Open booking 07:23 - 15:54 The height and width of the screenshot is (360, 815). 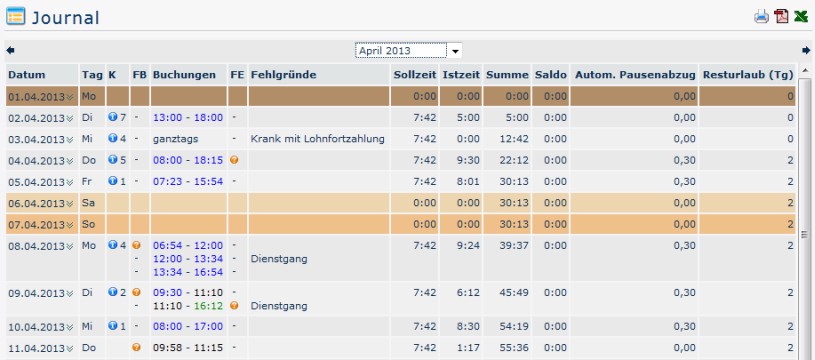188,182
